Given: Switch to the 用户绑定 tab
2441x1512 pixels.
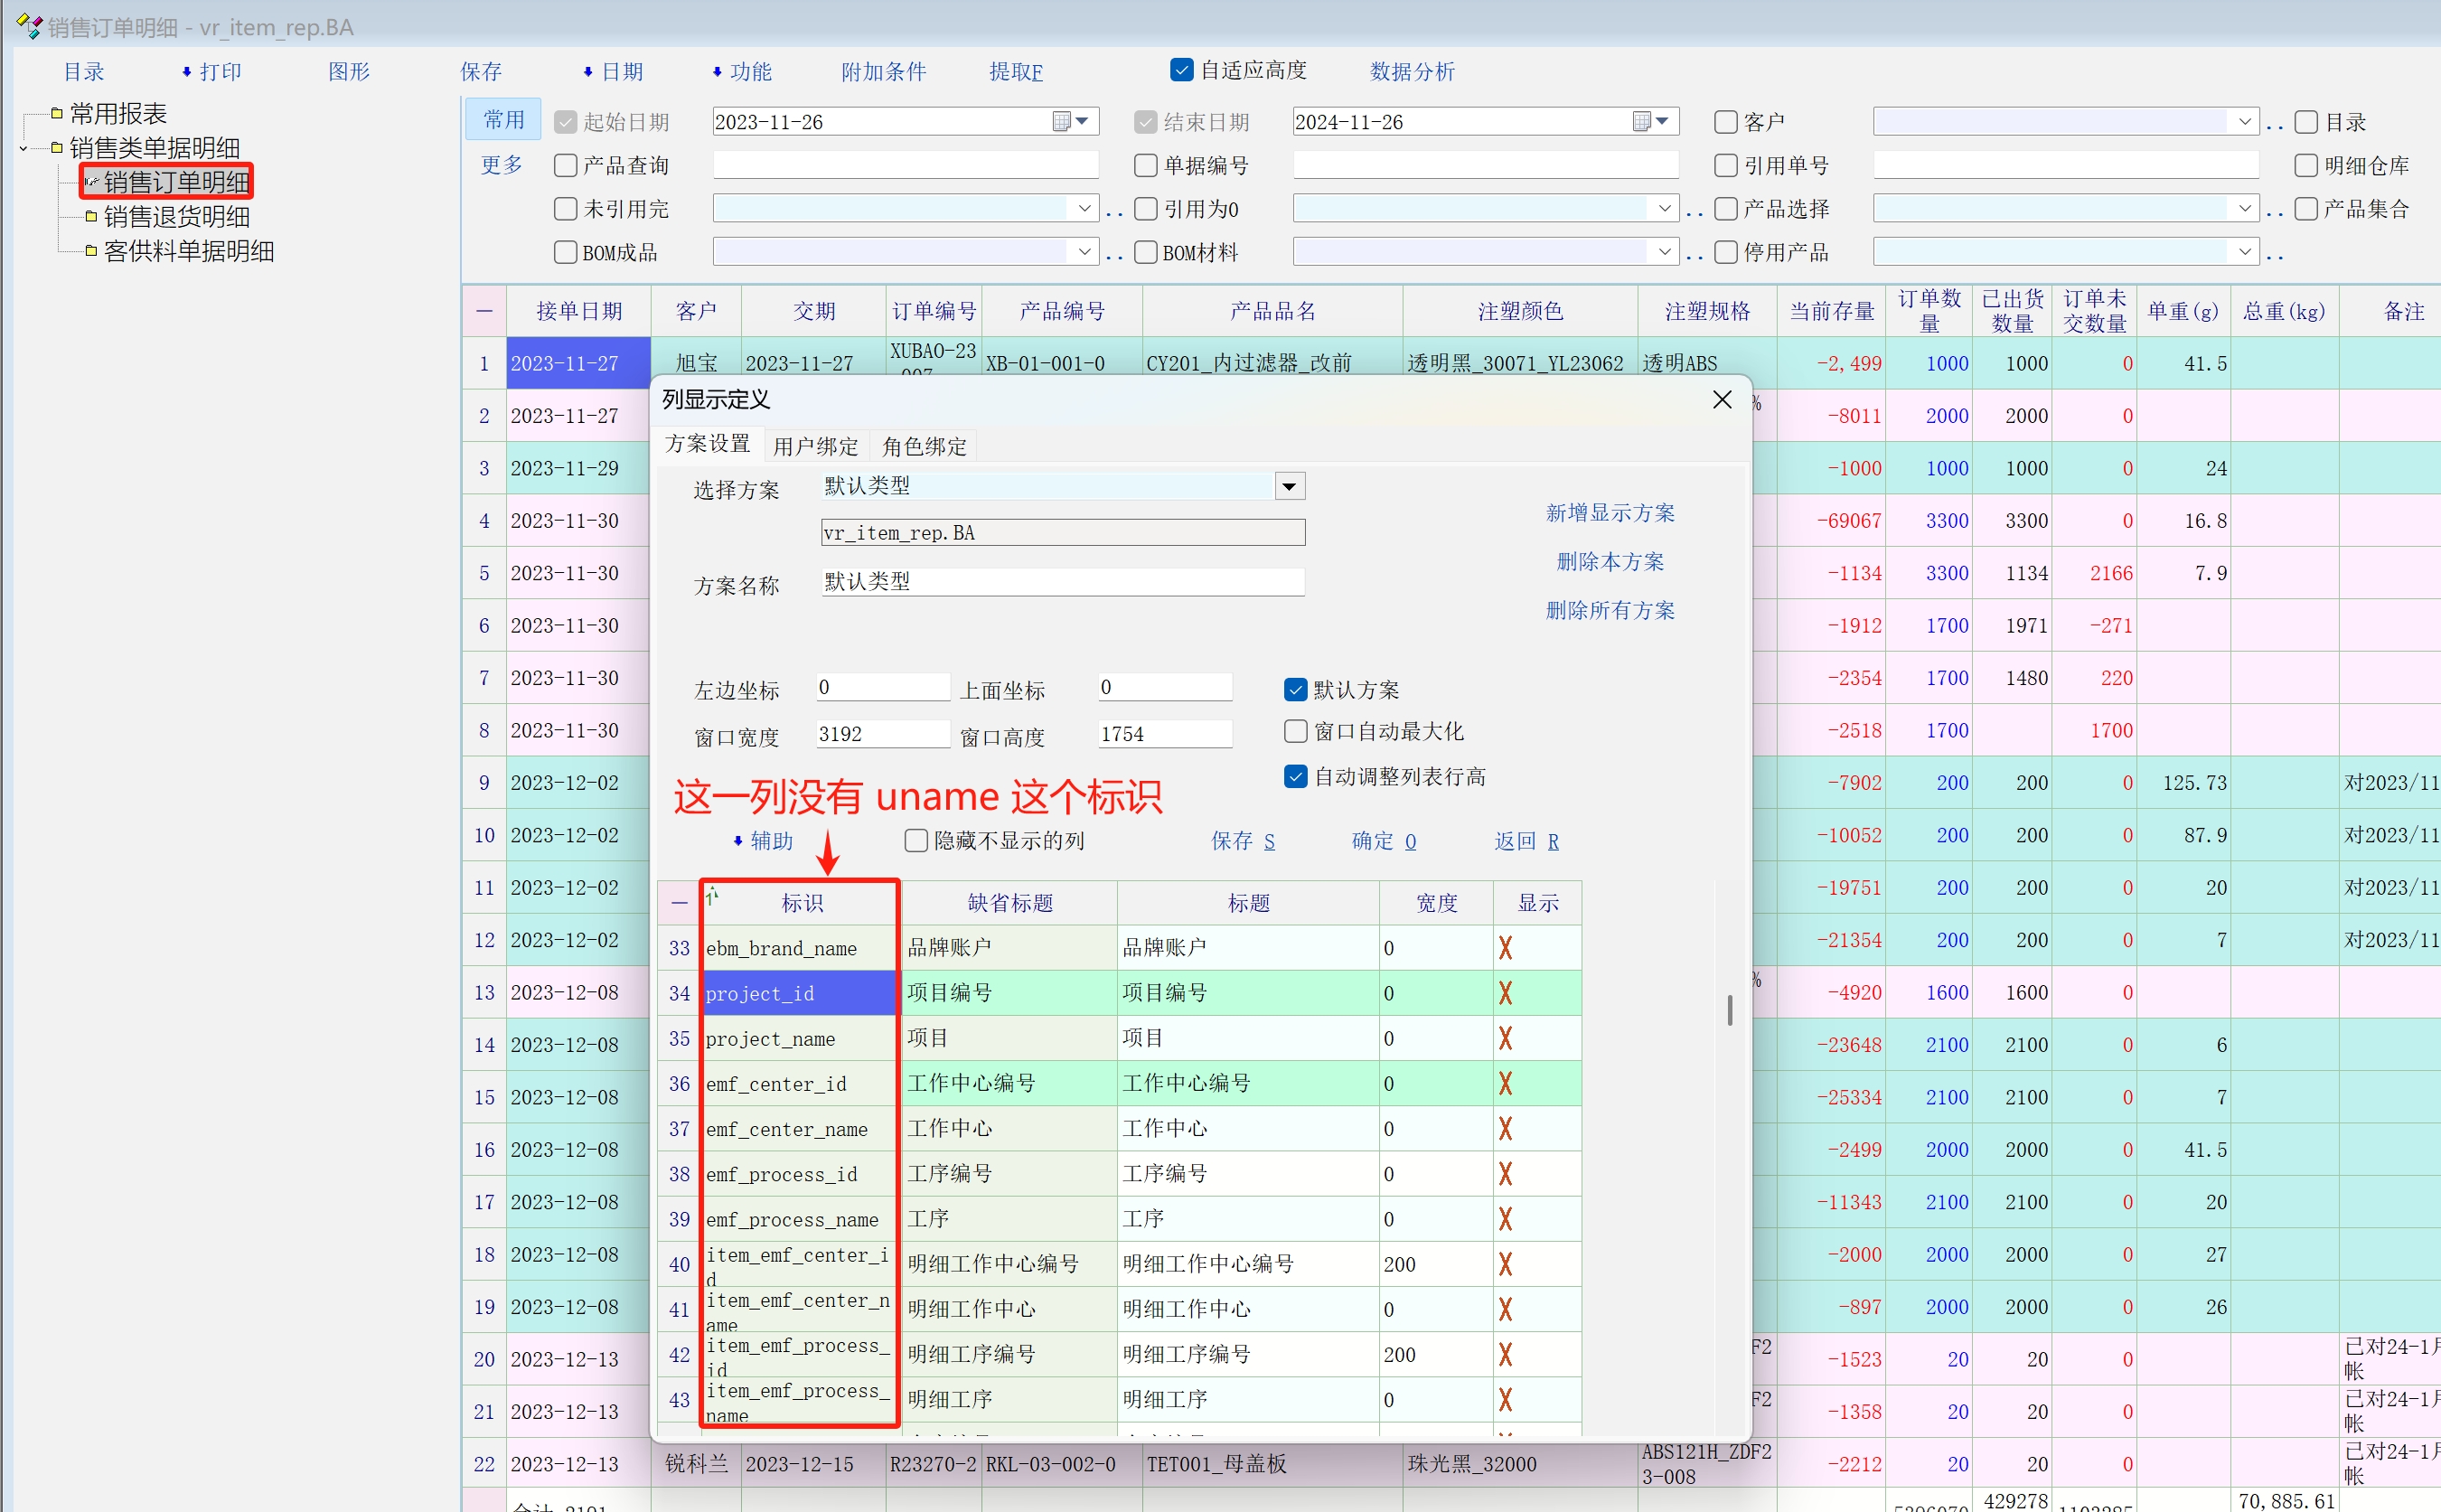Looking at the screenshot, I should pos(815,446).
